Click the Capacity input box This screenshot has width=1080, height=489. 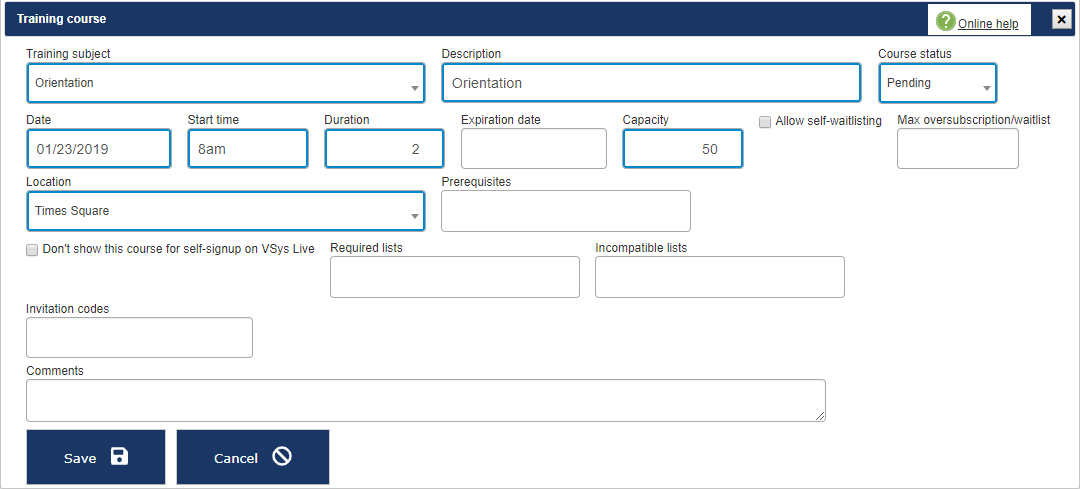[x=682, y=149]
